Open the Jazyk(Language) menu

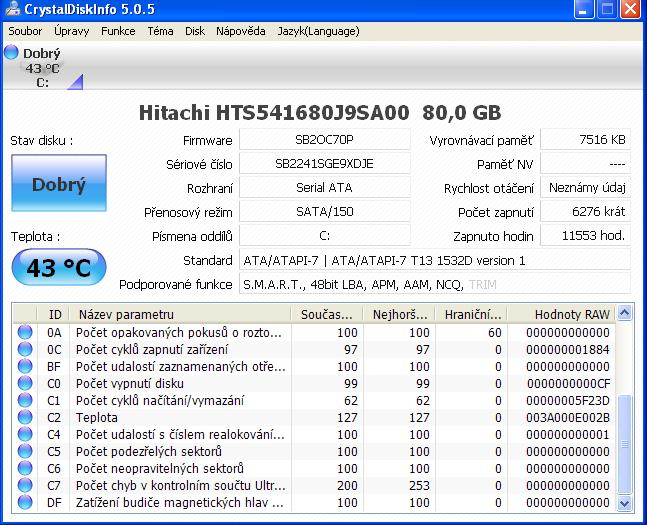318,31
